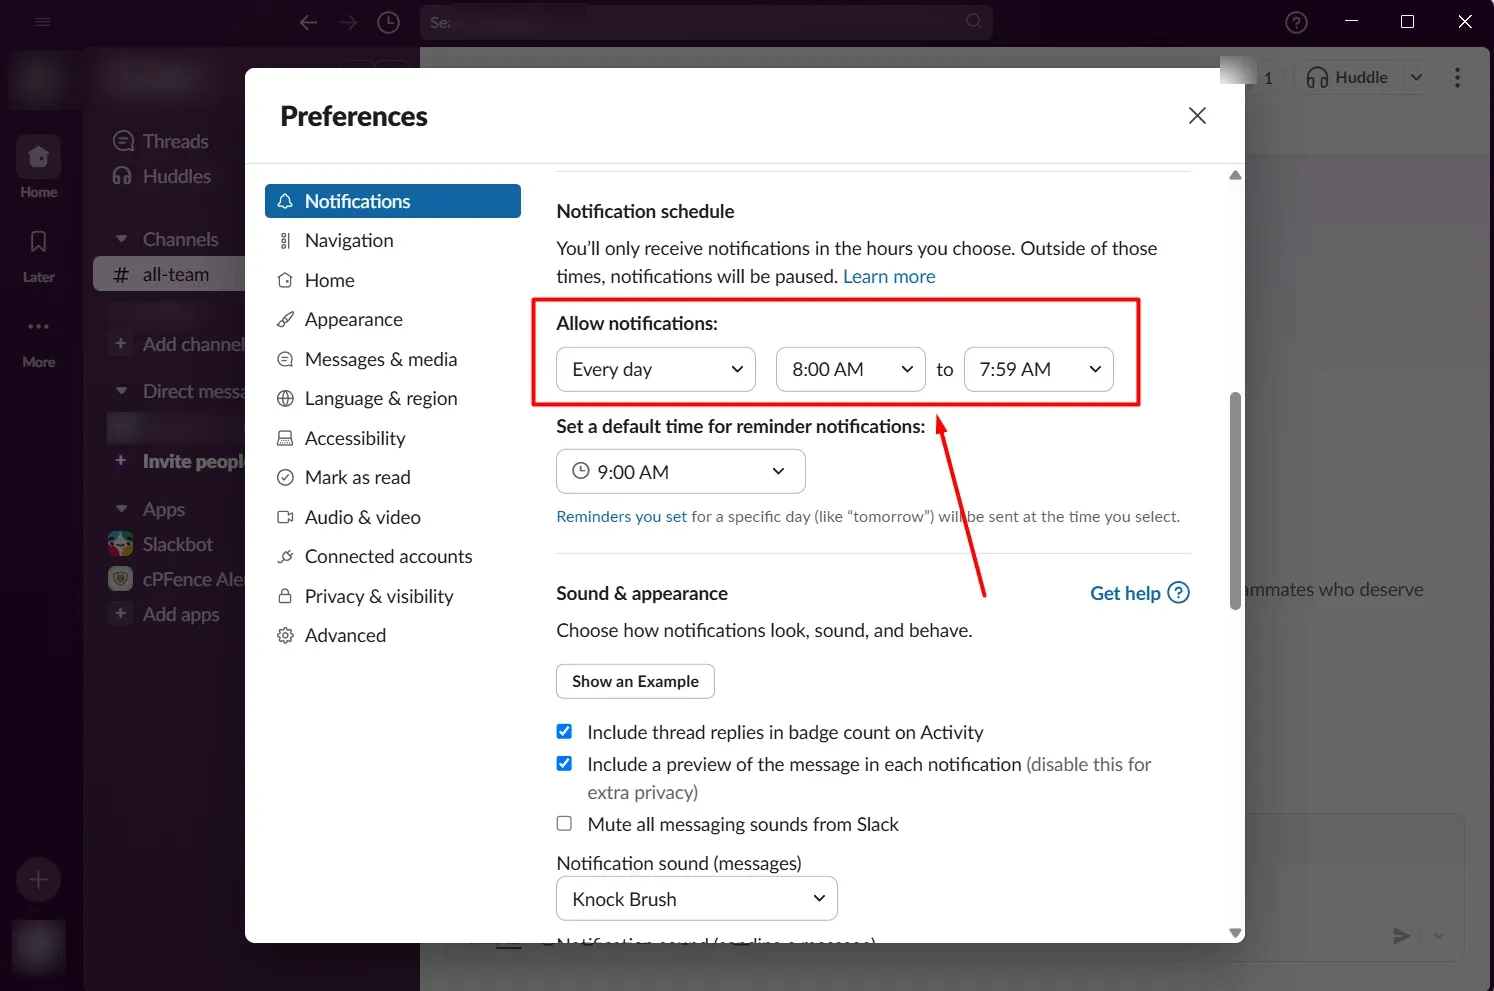Click the preferences vertical scrollbar thumb
This screenshot has height=991, width=1494.
[1236, 501]
